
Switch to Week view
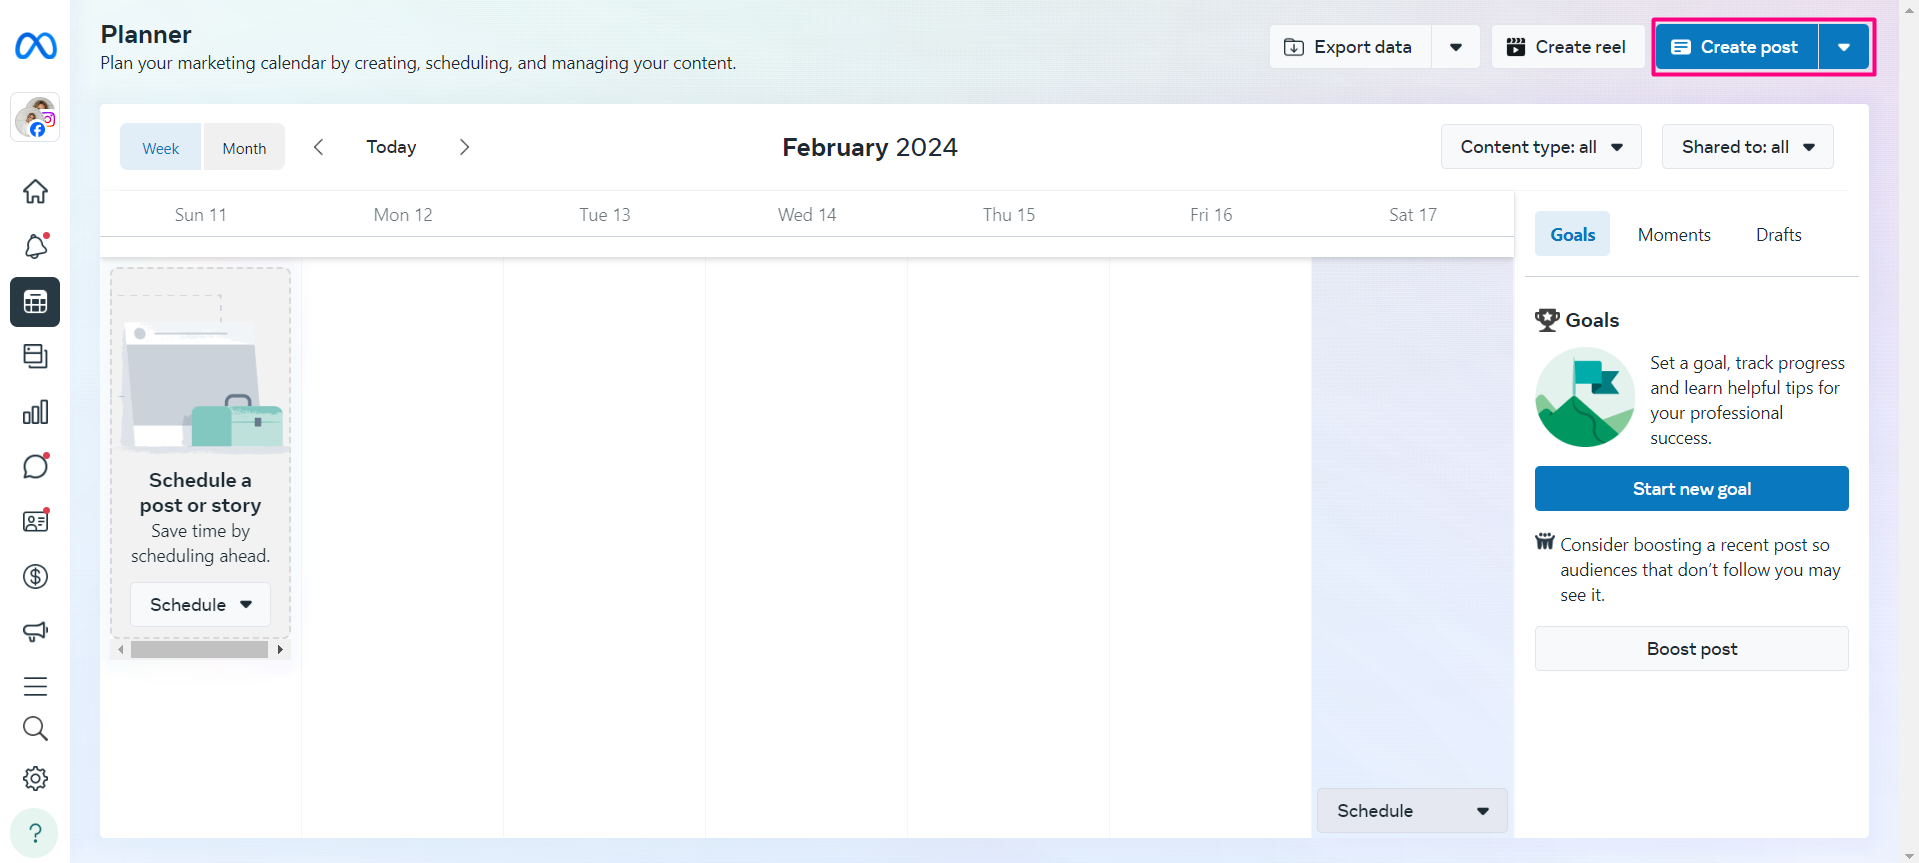pyautogui.click(x=160, y=147)
